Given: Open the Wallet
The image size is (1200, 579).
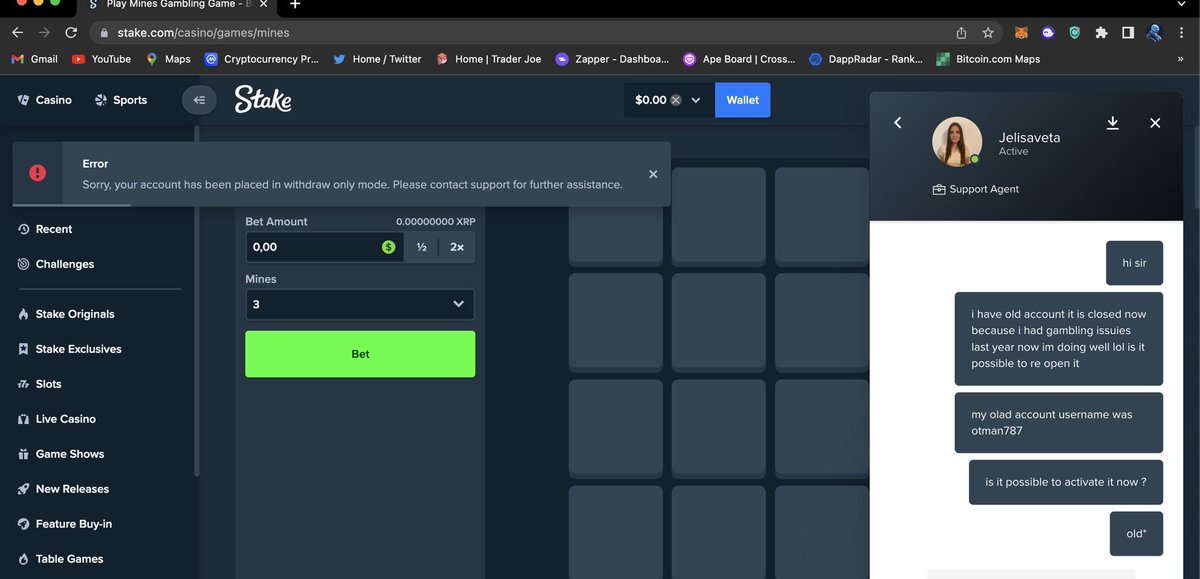Looking at the screenshot, I should pos(743,100).
